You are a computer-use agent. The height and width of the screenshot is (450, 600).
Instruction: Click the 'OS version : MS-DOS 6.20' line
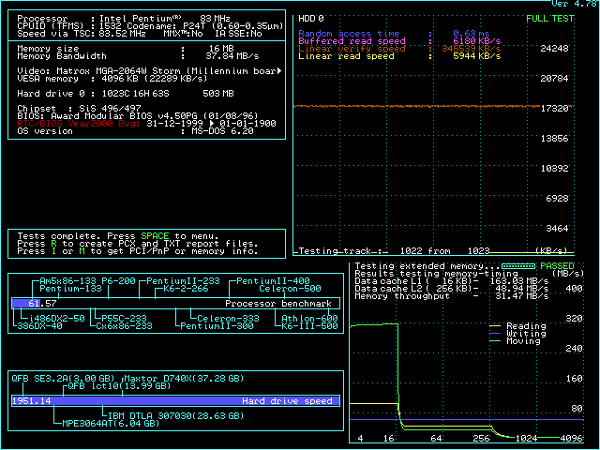click(x=135, y=131)
